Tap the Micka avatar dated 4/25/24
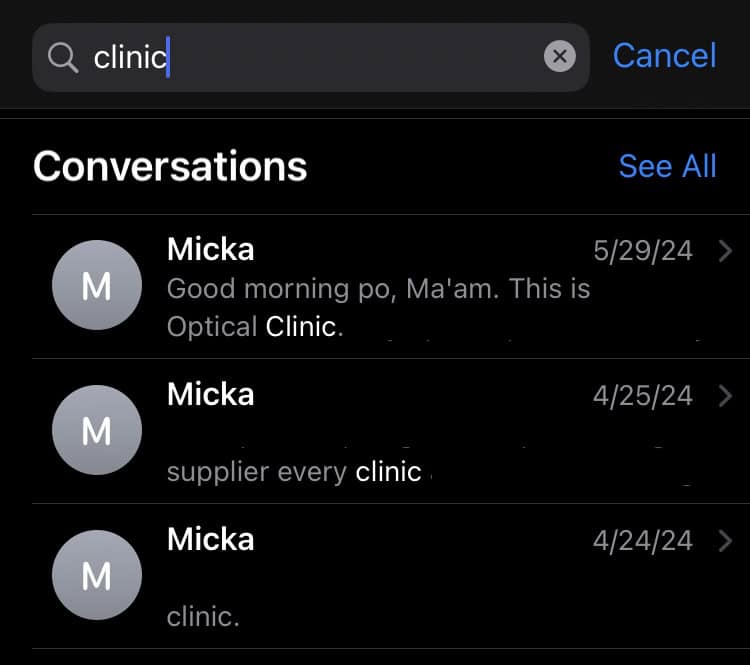The height and width of the screenshot is (665, 750). [96, 431]
